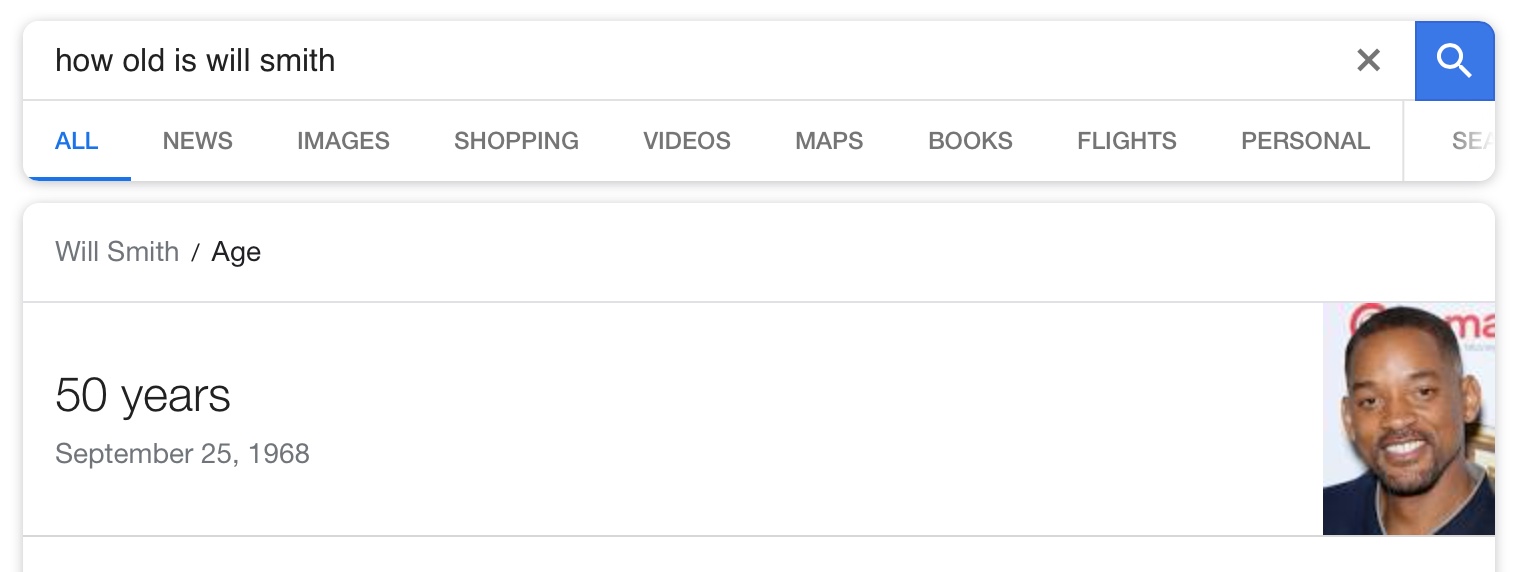Click the 'Age' breadcrumb label
The width and height of the screenshot is (1532, 572).
(x=236, y=253)
